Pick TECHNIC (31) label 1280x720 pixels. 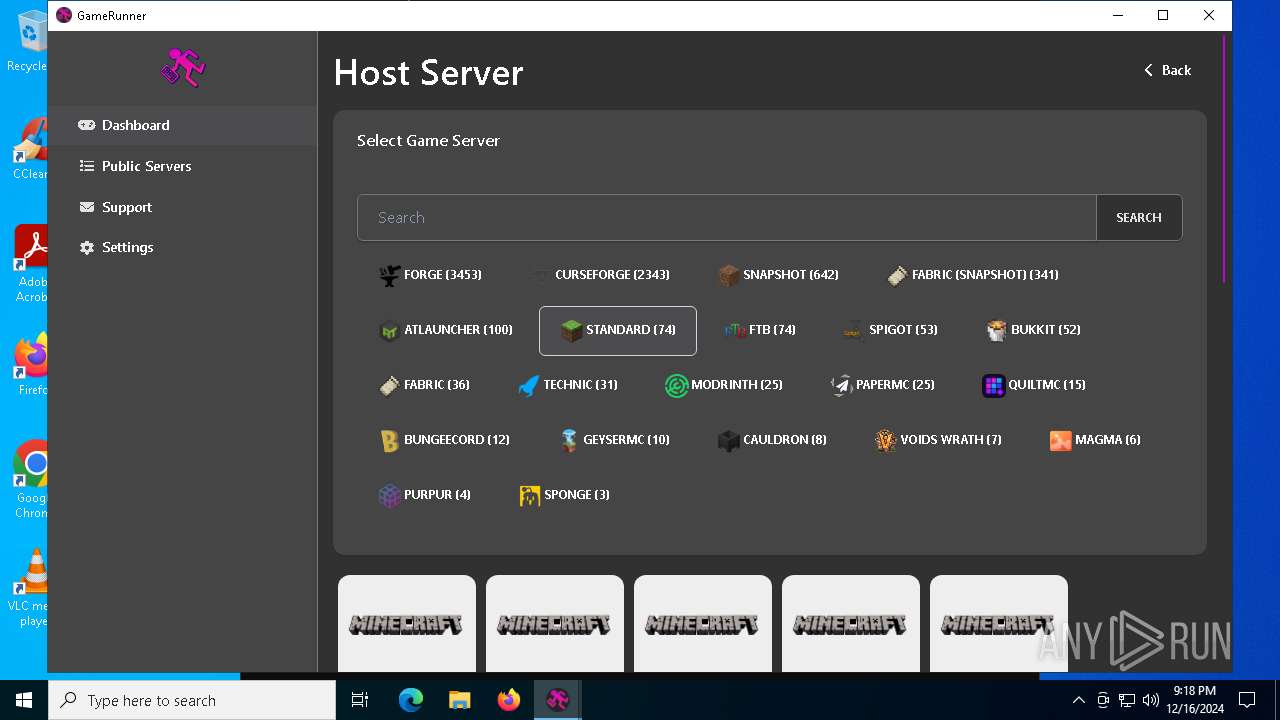580,384
